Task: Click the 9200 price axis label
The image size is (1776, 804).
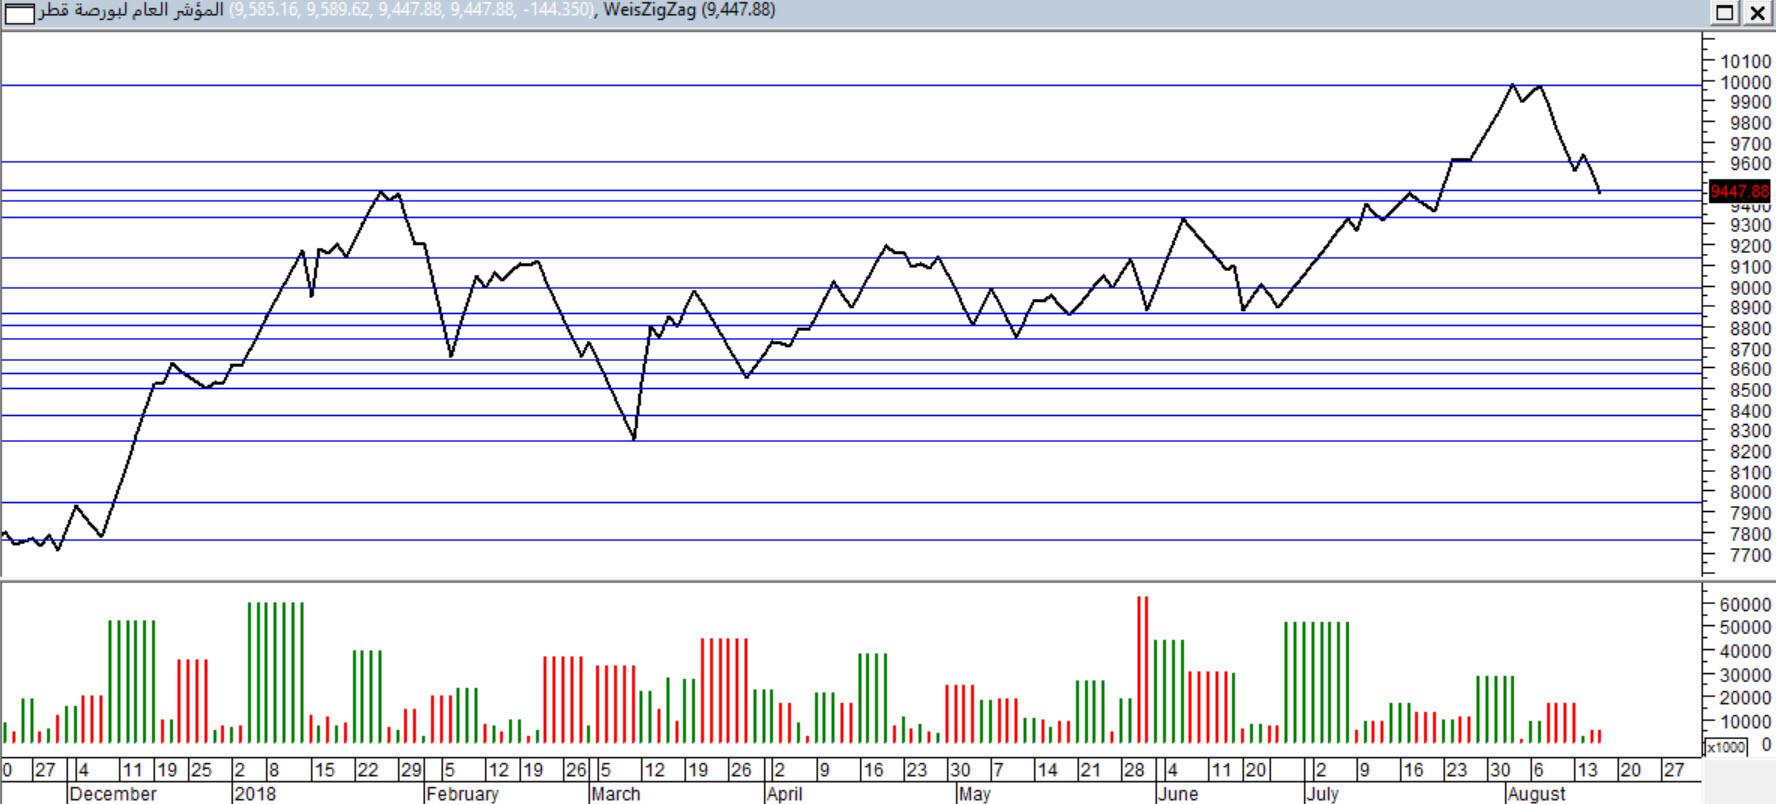Action: (1750, 246)
